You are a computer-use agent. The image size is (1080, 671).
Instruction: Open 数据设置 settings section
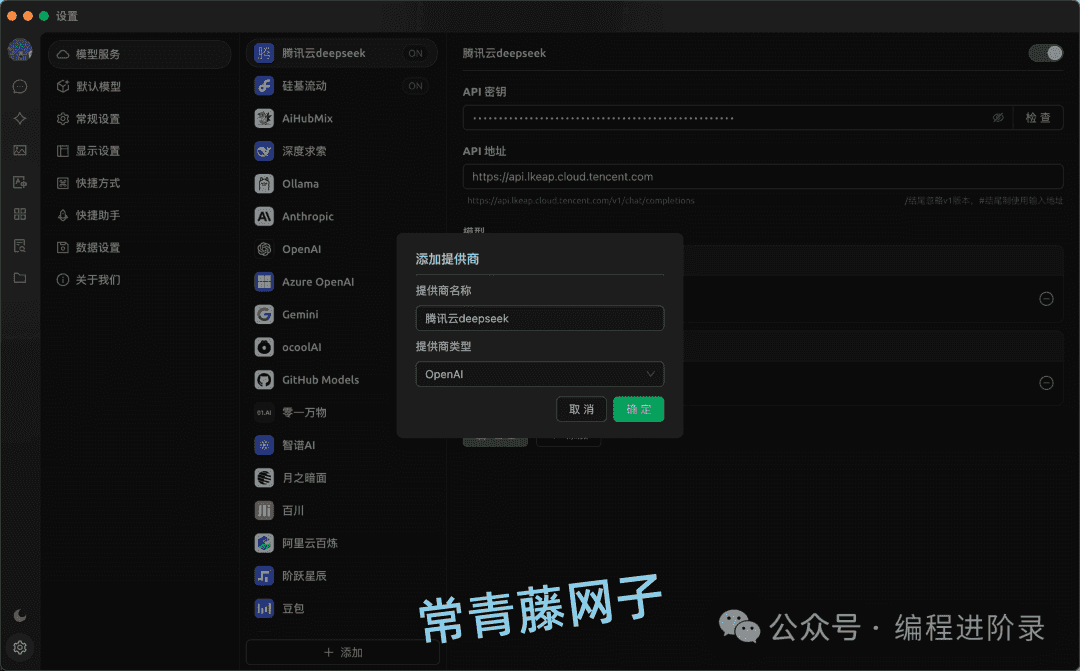[139, 247]
